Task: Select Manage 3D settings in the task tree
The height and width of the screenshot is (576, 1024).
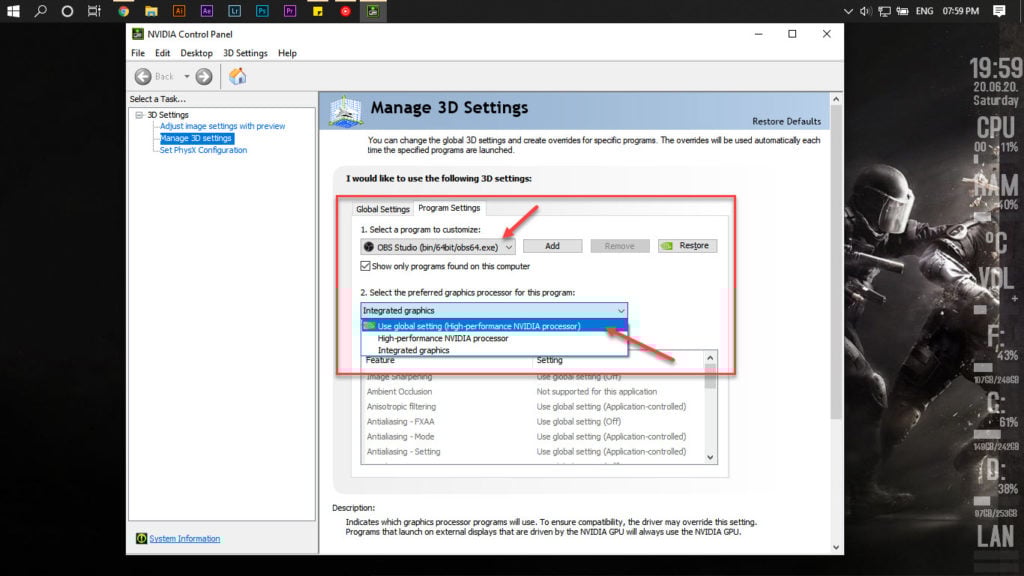Action: [x=196, y=138]
